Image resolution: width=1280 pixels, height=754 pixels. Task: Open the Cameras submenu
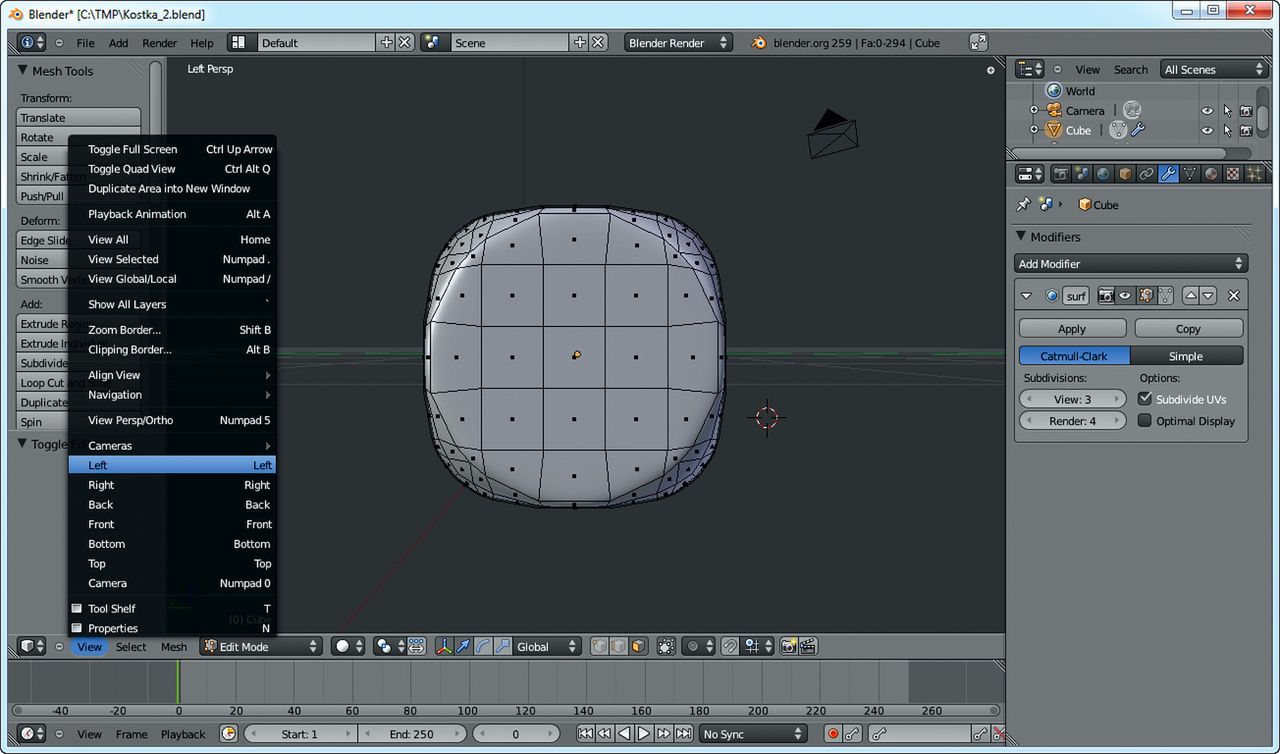172,446
